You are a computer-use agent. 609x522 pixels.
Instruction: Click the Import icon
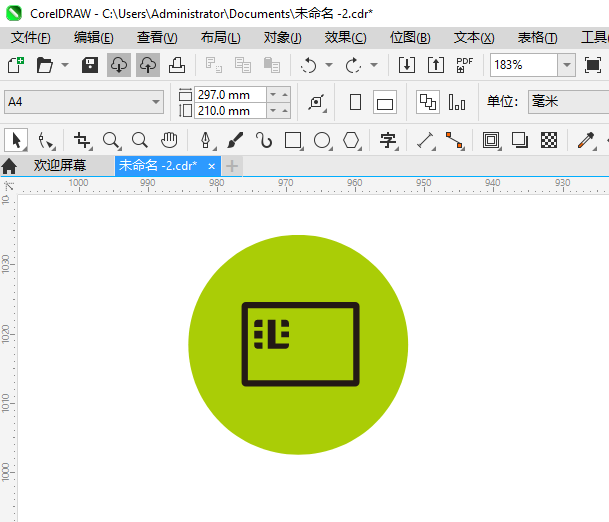(407, 65)
